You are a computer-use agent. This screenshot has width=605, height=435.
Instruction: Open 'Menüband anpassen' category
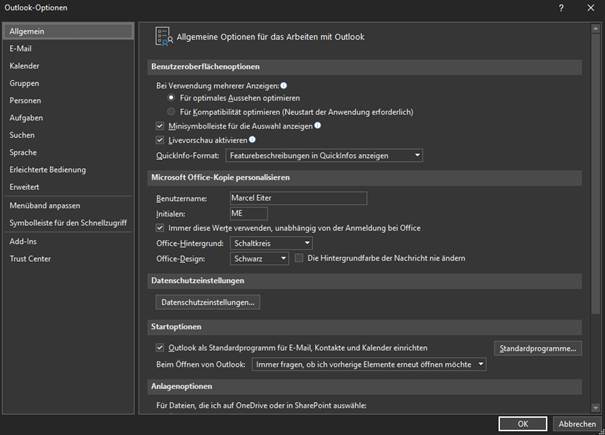tap(68, 206)
